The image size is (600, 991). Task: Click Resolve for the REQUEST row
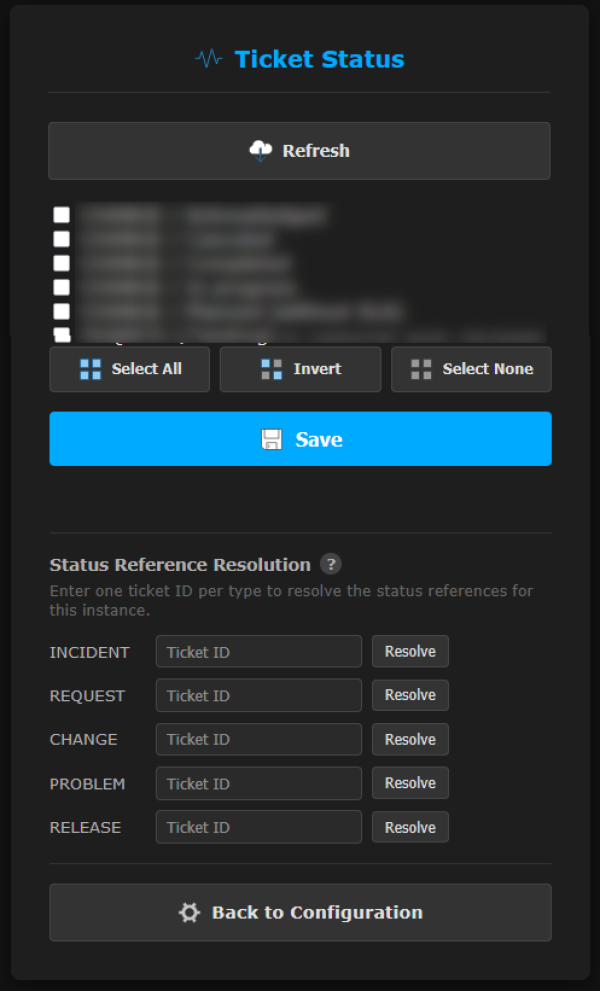410,695
